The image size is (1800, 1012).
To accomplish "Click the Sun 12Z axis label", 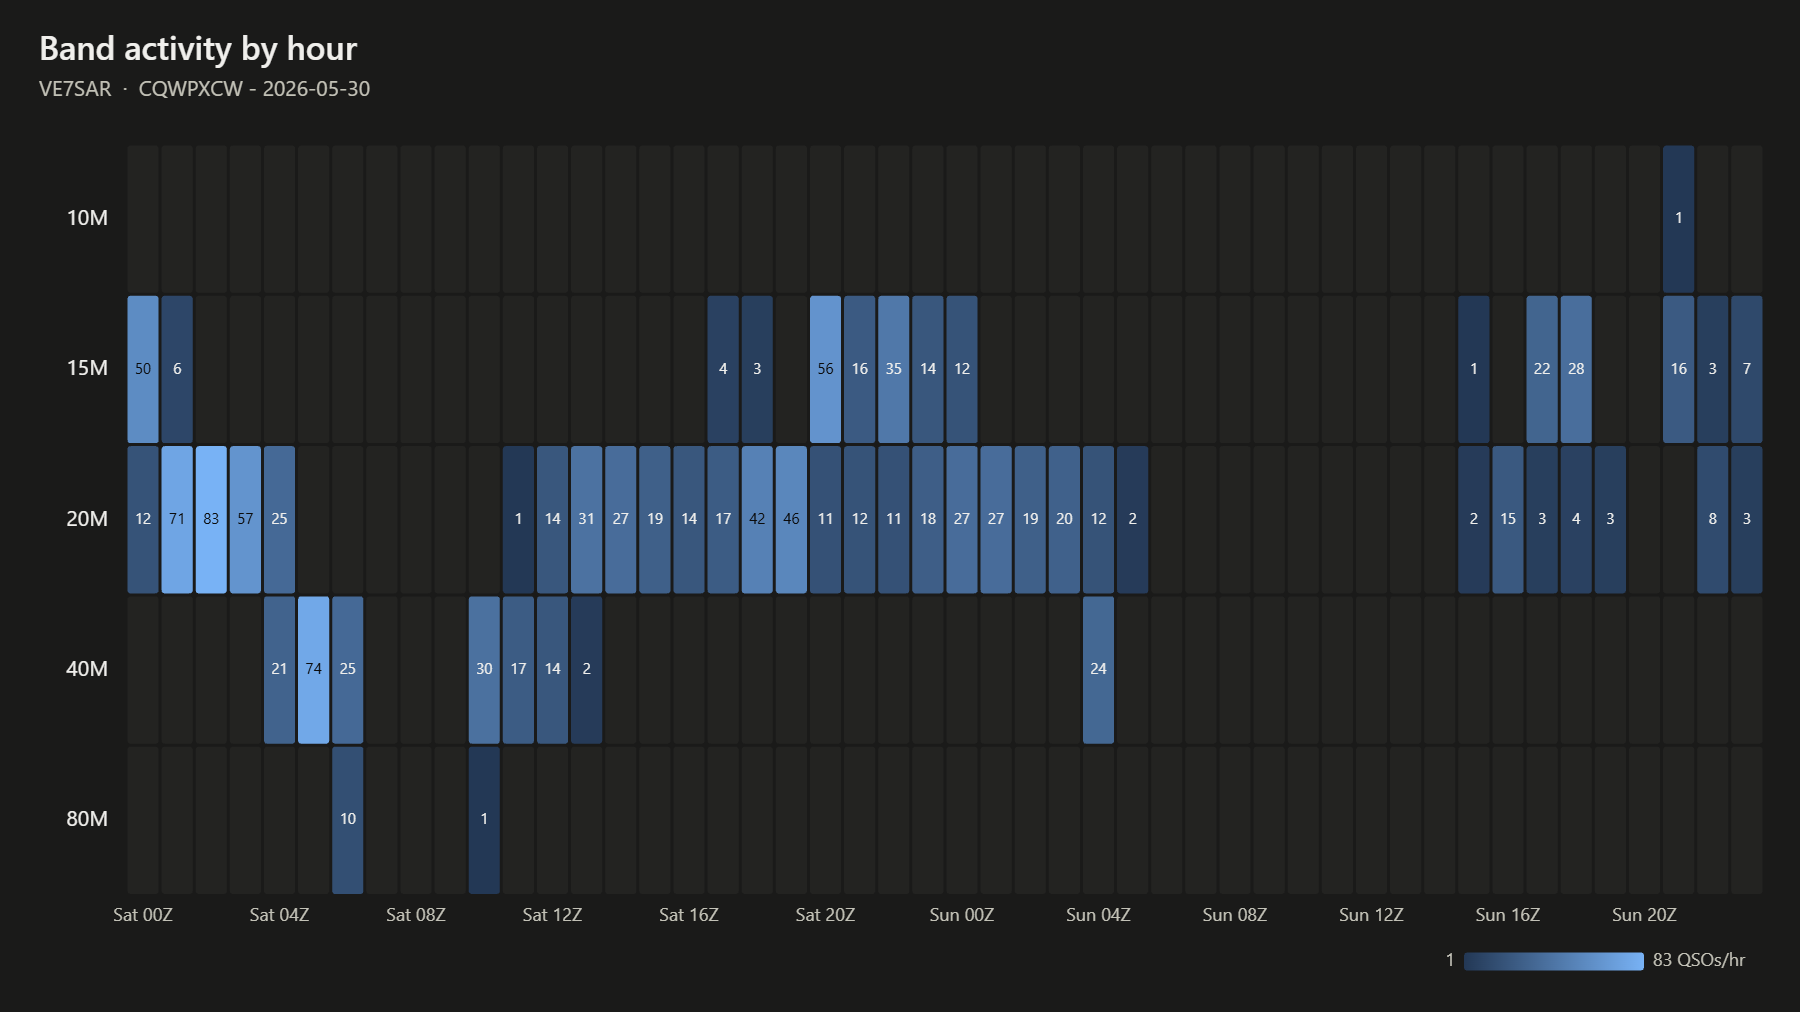I will [1371, 915].
